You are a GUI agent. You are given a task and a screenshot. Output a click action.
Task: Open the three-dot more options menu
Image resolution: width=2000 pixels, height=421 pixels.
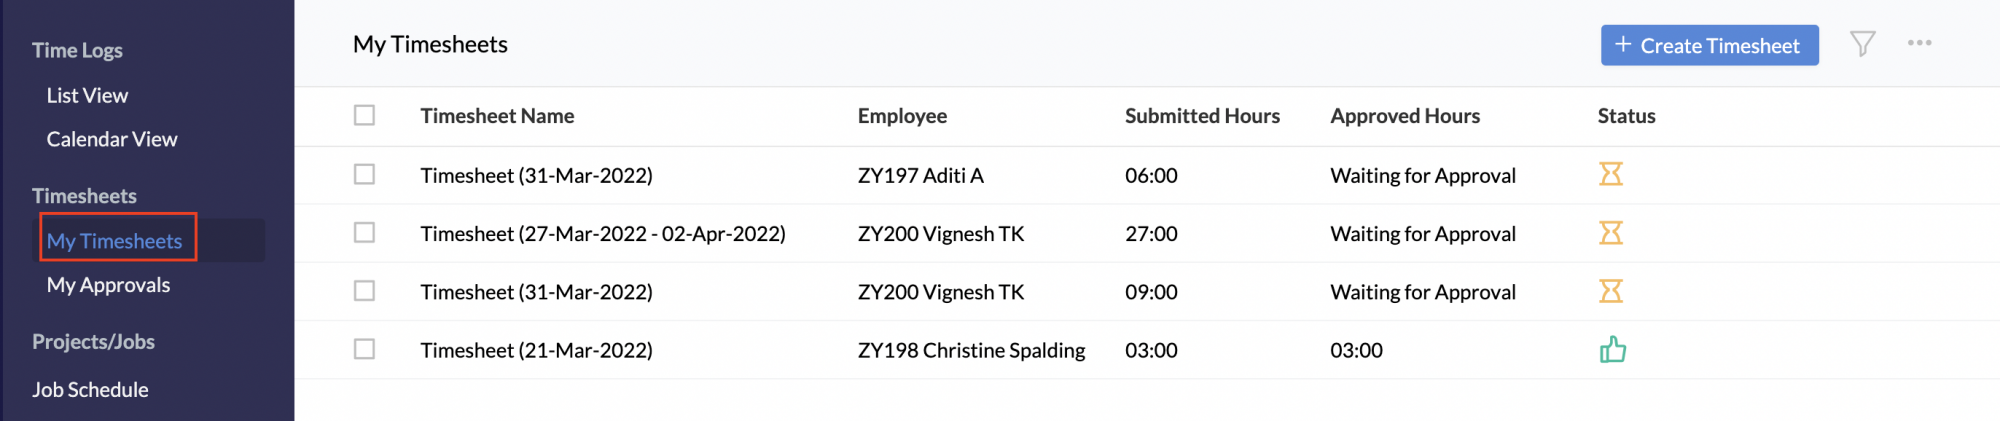1919,43
